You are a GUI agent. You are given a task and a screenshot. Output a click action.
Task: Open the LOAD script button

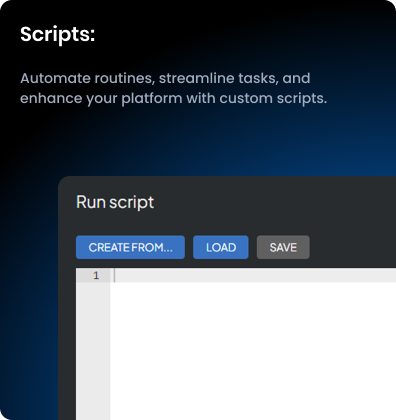tap(221, 247)
